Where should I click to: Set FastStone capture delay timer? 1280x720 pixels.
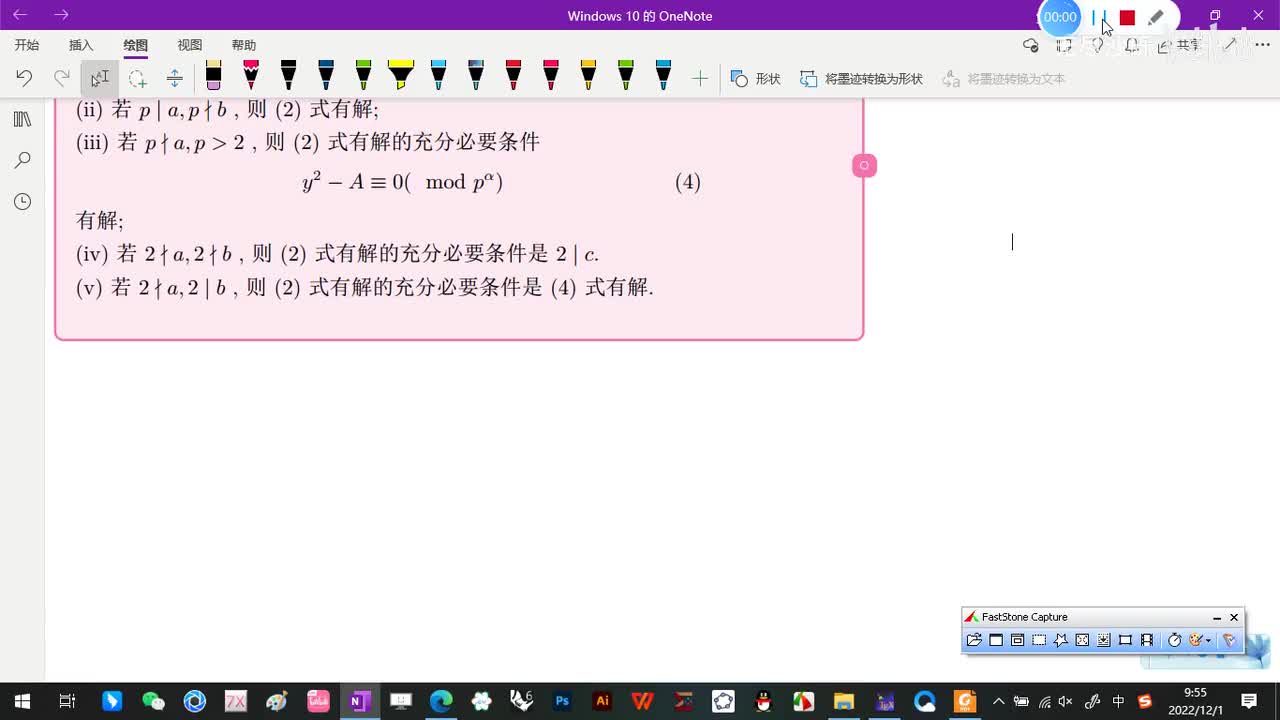[x=1175, y=640]
